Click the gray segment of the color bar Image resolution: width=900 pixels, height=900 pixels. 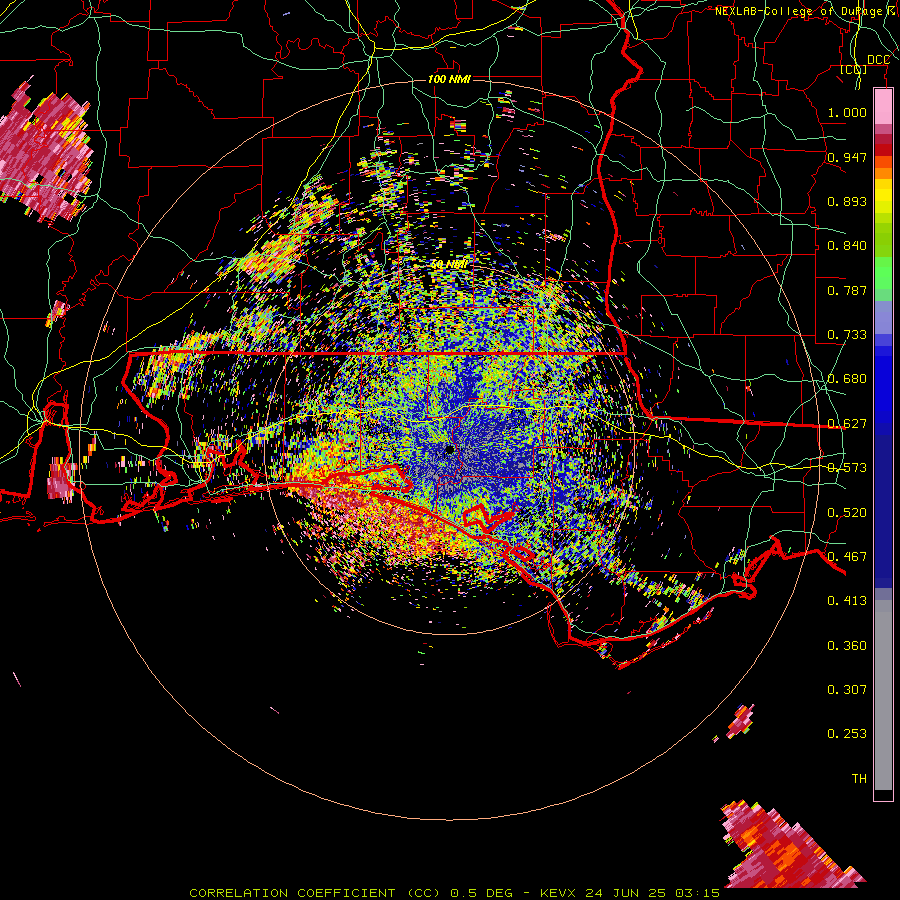point(883,695)
